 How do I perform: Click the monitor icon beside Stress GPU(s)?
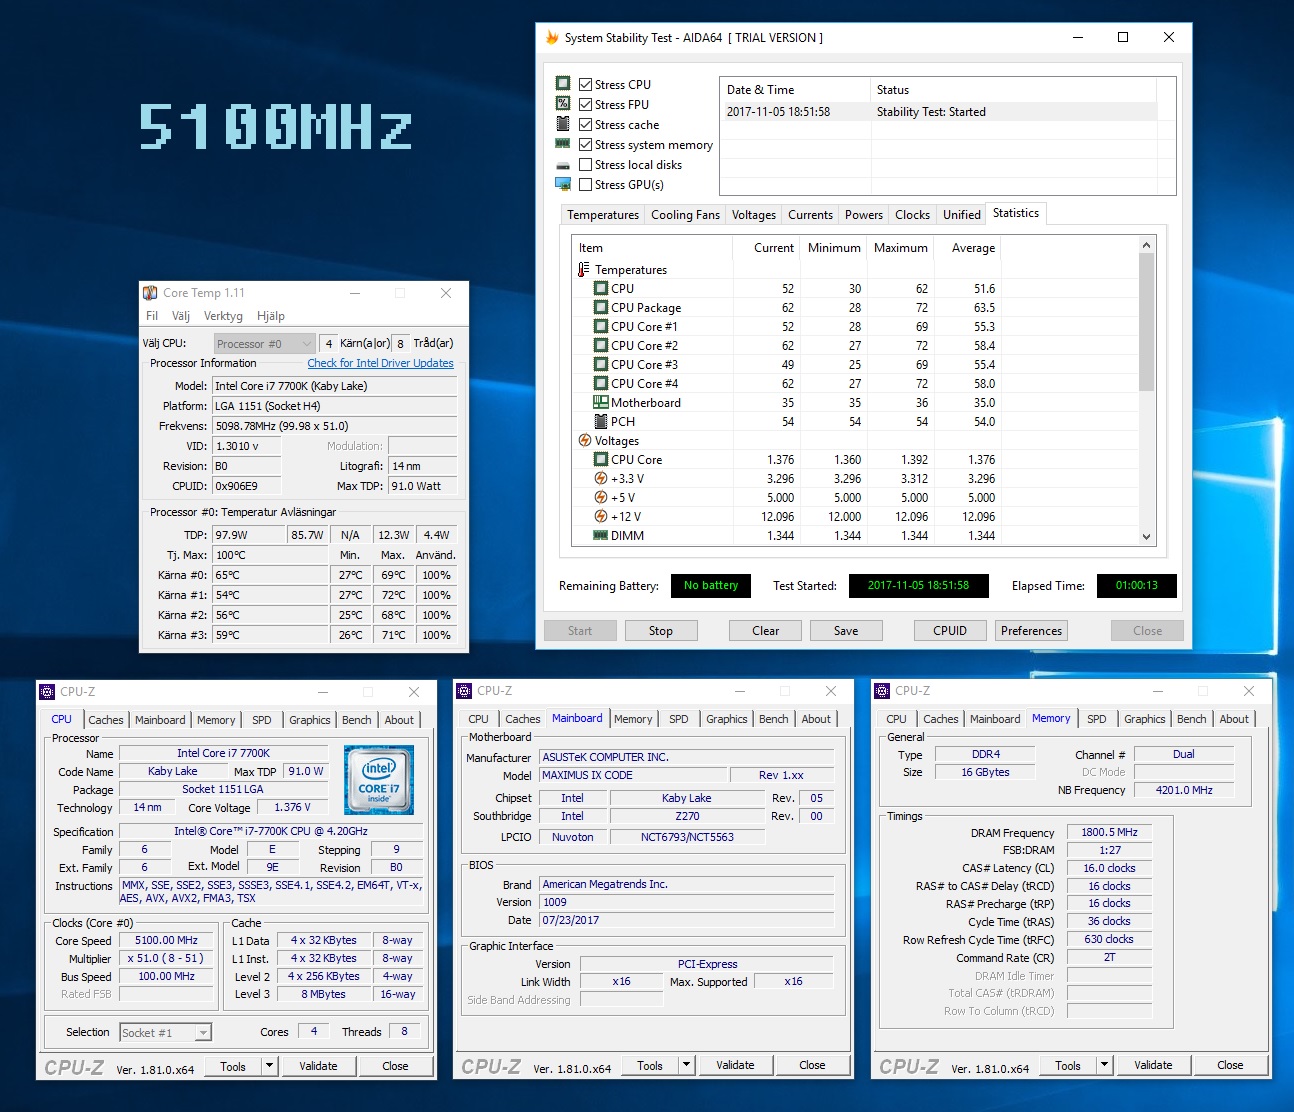point(563,184)
